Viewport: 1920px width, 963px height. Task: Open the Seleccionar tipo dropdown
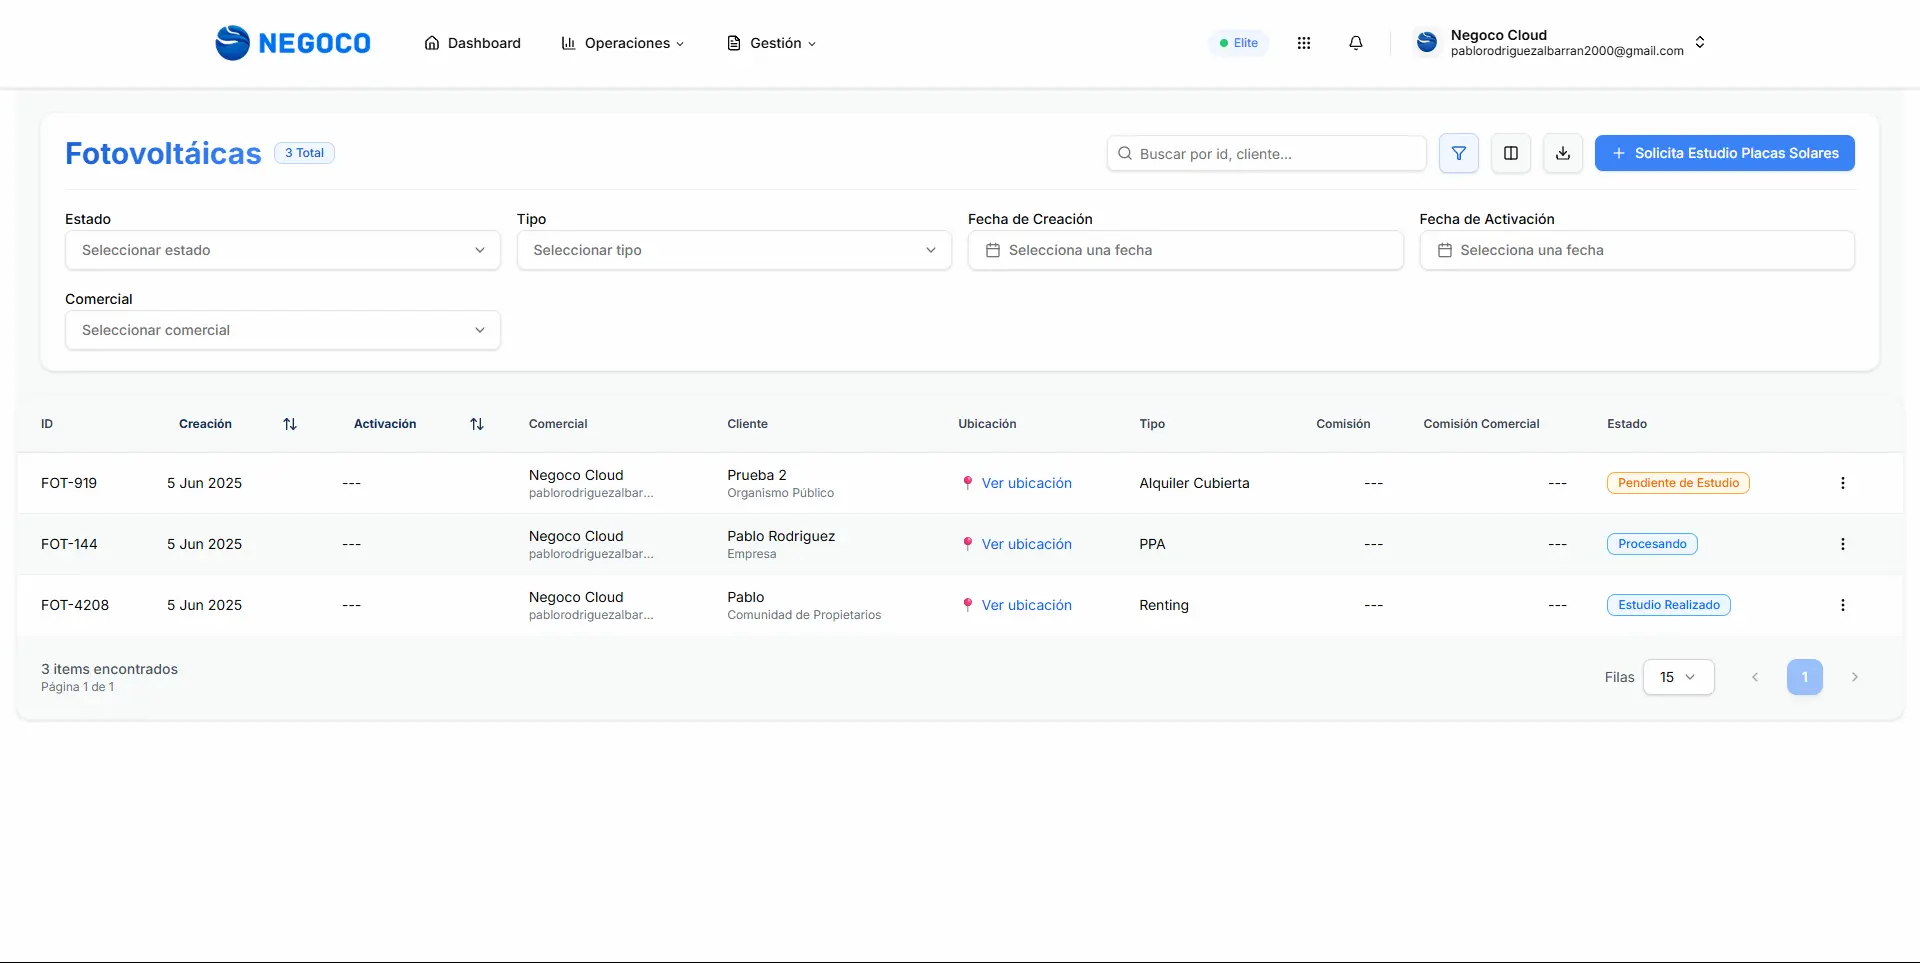pyautogui.click(x=733, y=250)
